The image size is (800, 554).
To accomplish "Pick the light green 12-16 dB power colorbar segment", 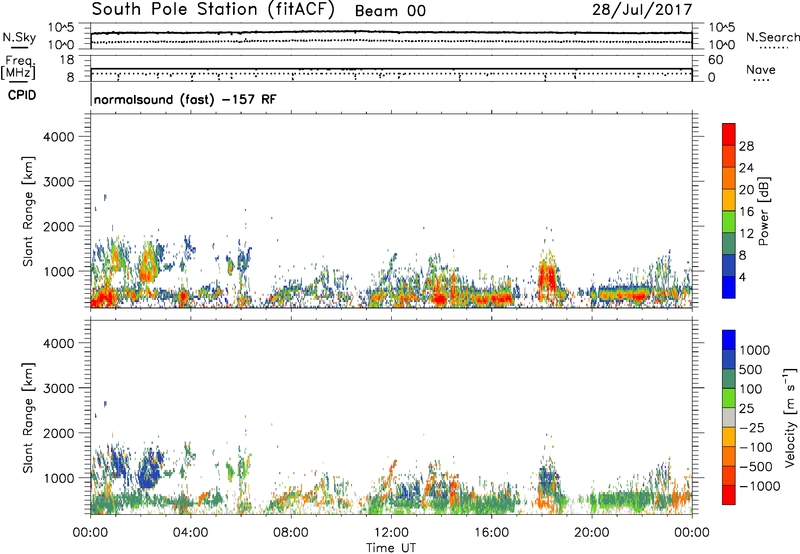I will (729, 222).
